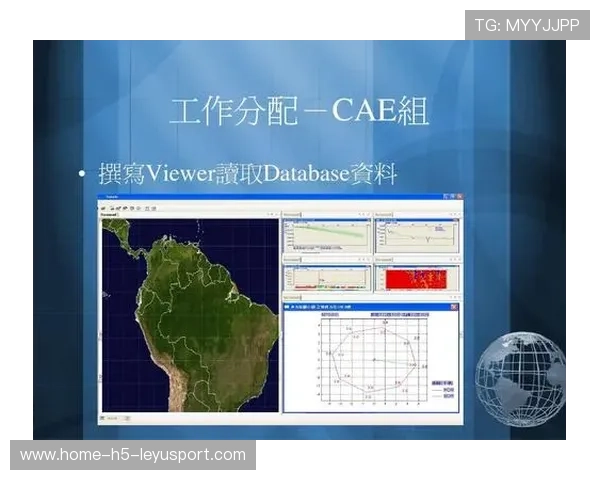Click the bullet text 撰寫Viewer讀取Database資料
This screenshot has height=480, width=600.
(x=248, y=174)
